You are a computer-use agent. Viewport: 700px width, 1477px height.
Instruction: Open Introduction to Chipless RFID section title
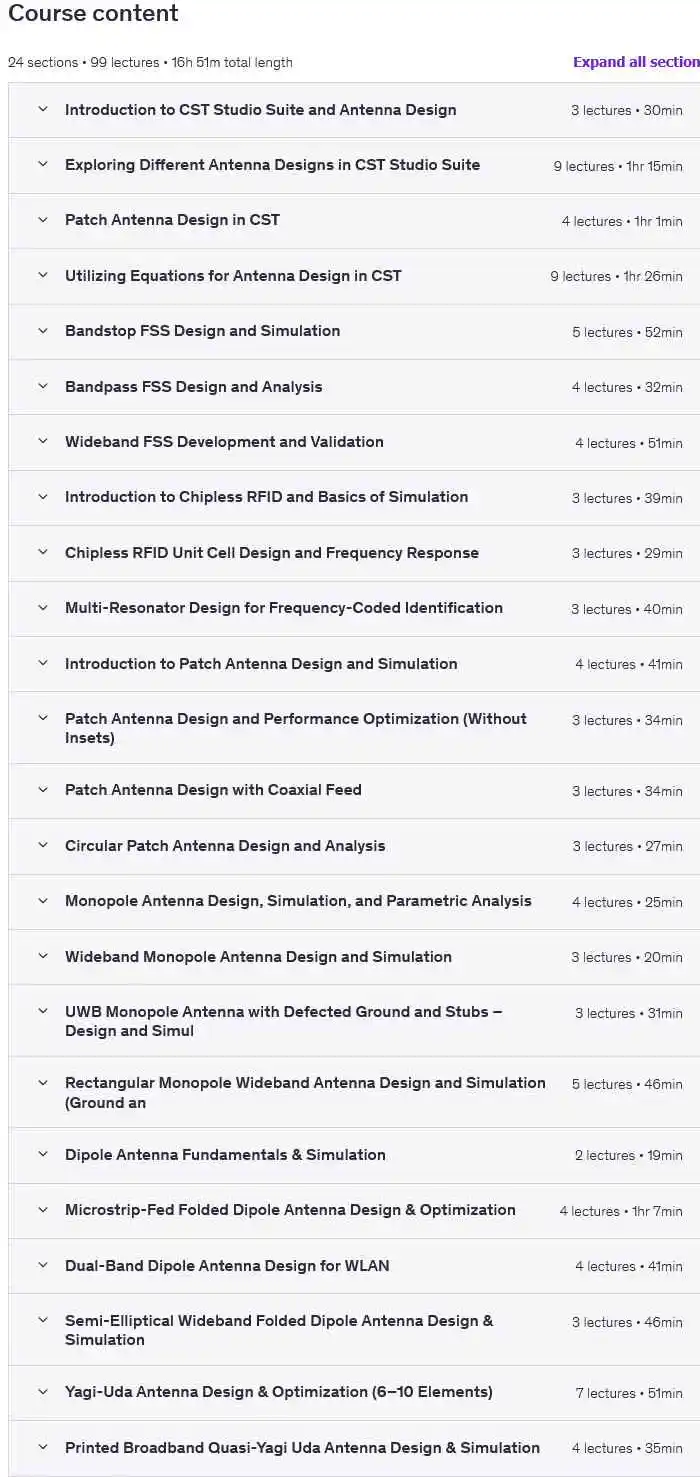coord(266,497)
